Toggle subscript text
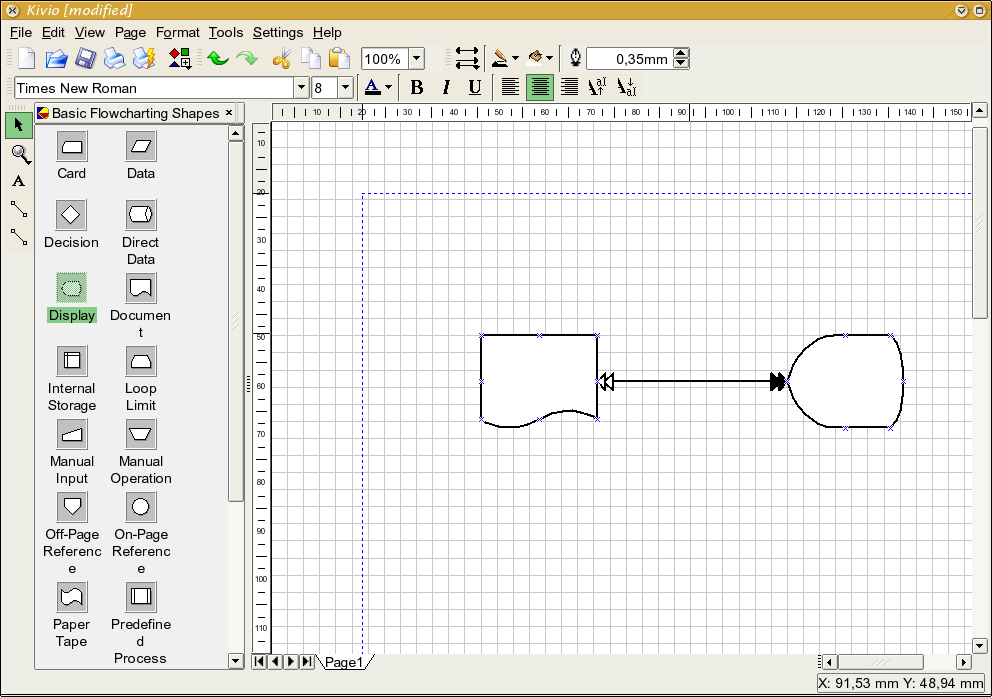 tap(626, 87)
